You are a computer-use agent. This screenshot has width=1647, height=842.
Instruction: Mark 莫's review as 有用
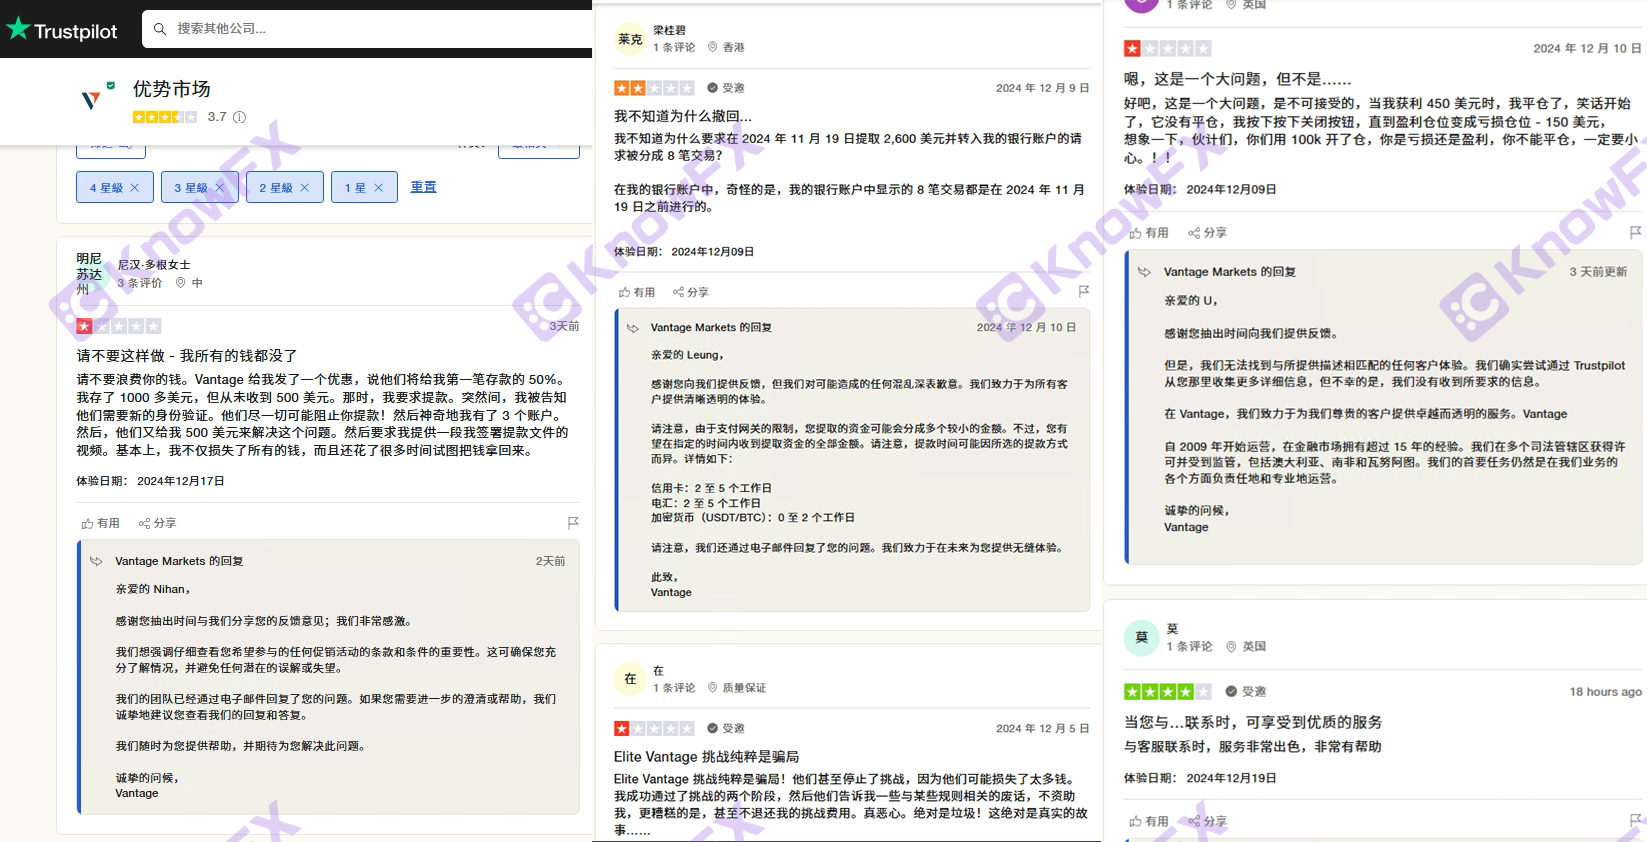pyautogui.click(x=1149, y=821)
